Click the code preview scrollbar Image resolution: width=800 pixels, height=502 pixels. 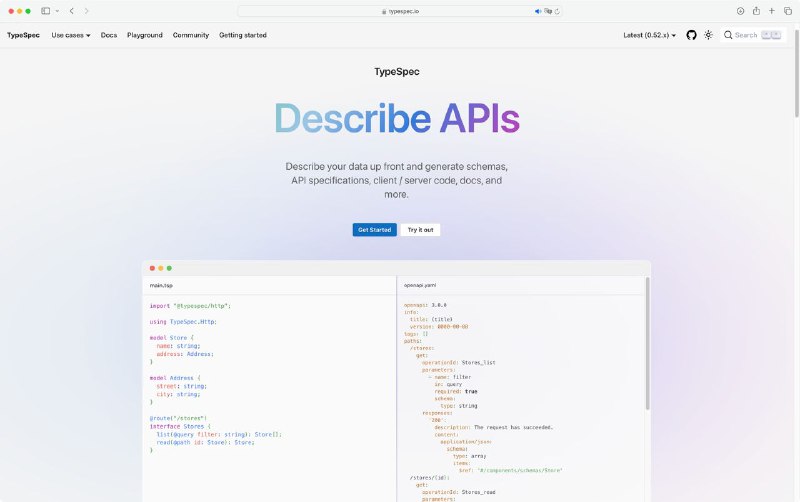tap(647, 343)
